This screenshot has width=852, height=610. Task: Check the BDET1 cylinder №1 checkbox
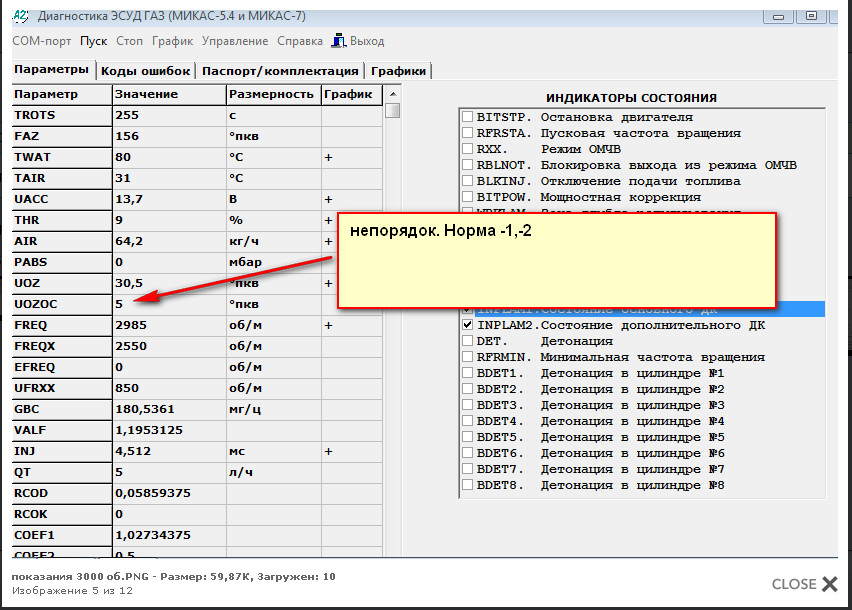pyautogui.click(x=467, y=373)
